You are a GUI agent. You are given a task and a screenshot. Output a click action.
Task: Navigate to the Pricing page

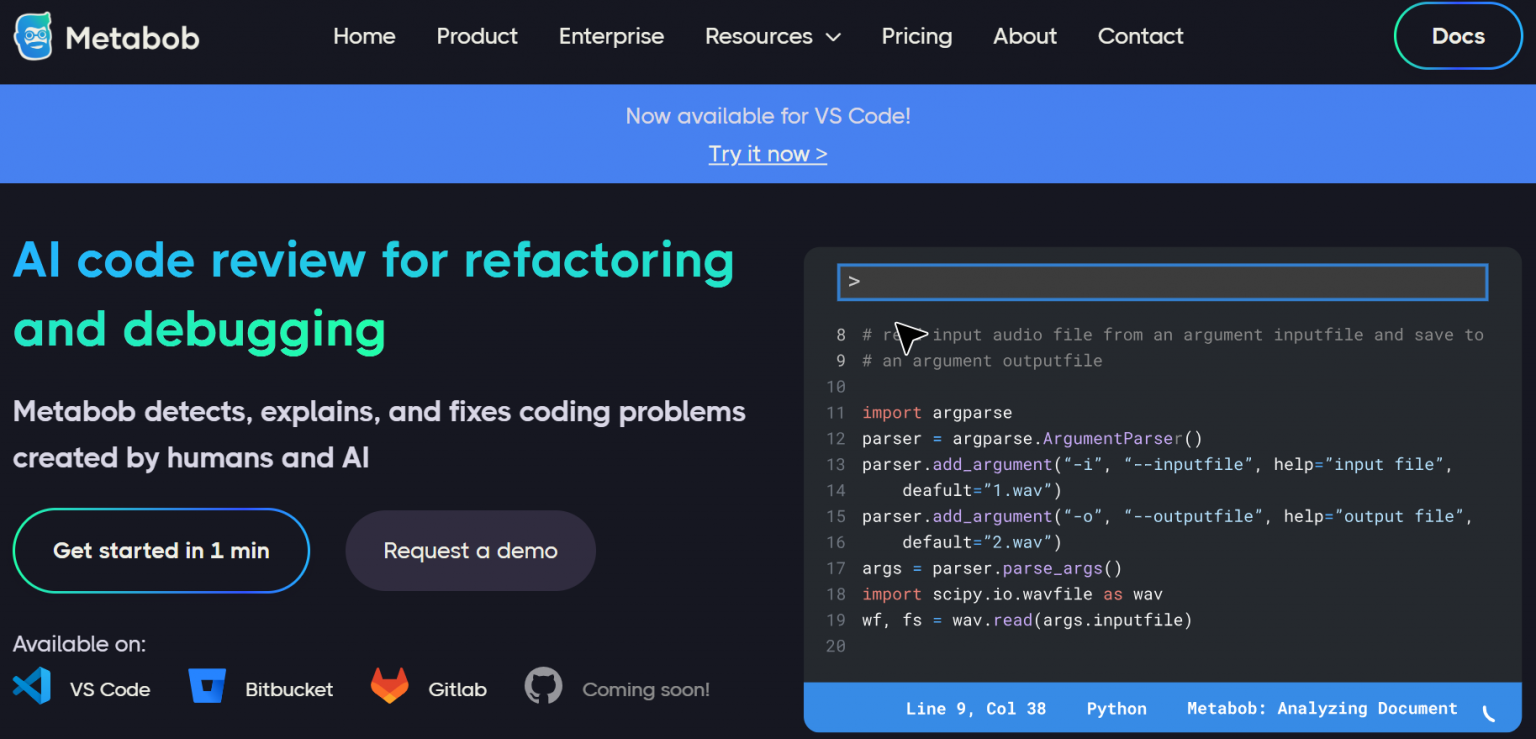coord(916,36)
